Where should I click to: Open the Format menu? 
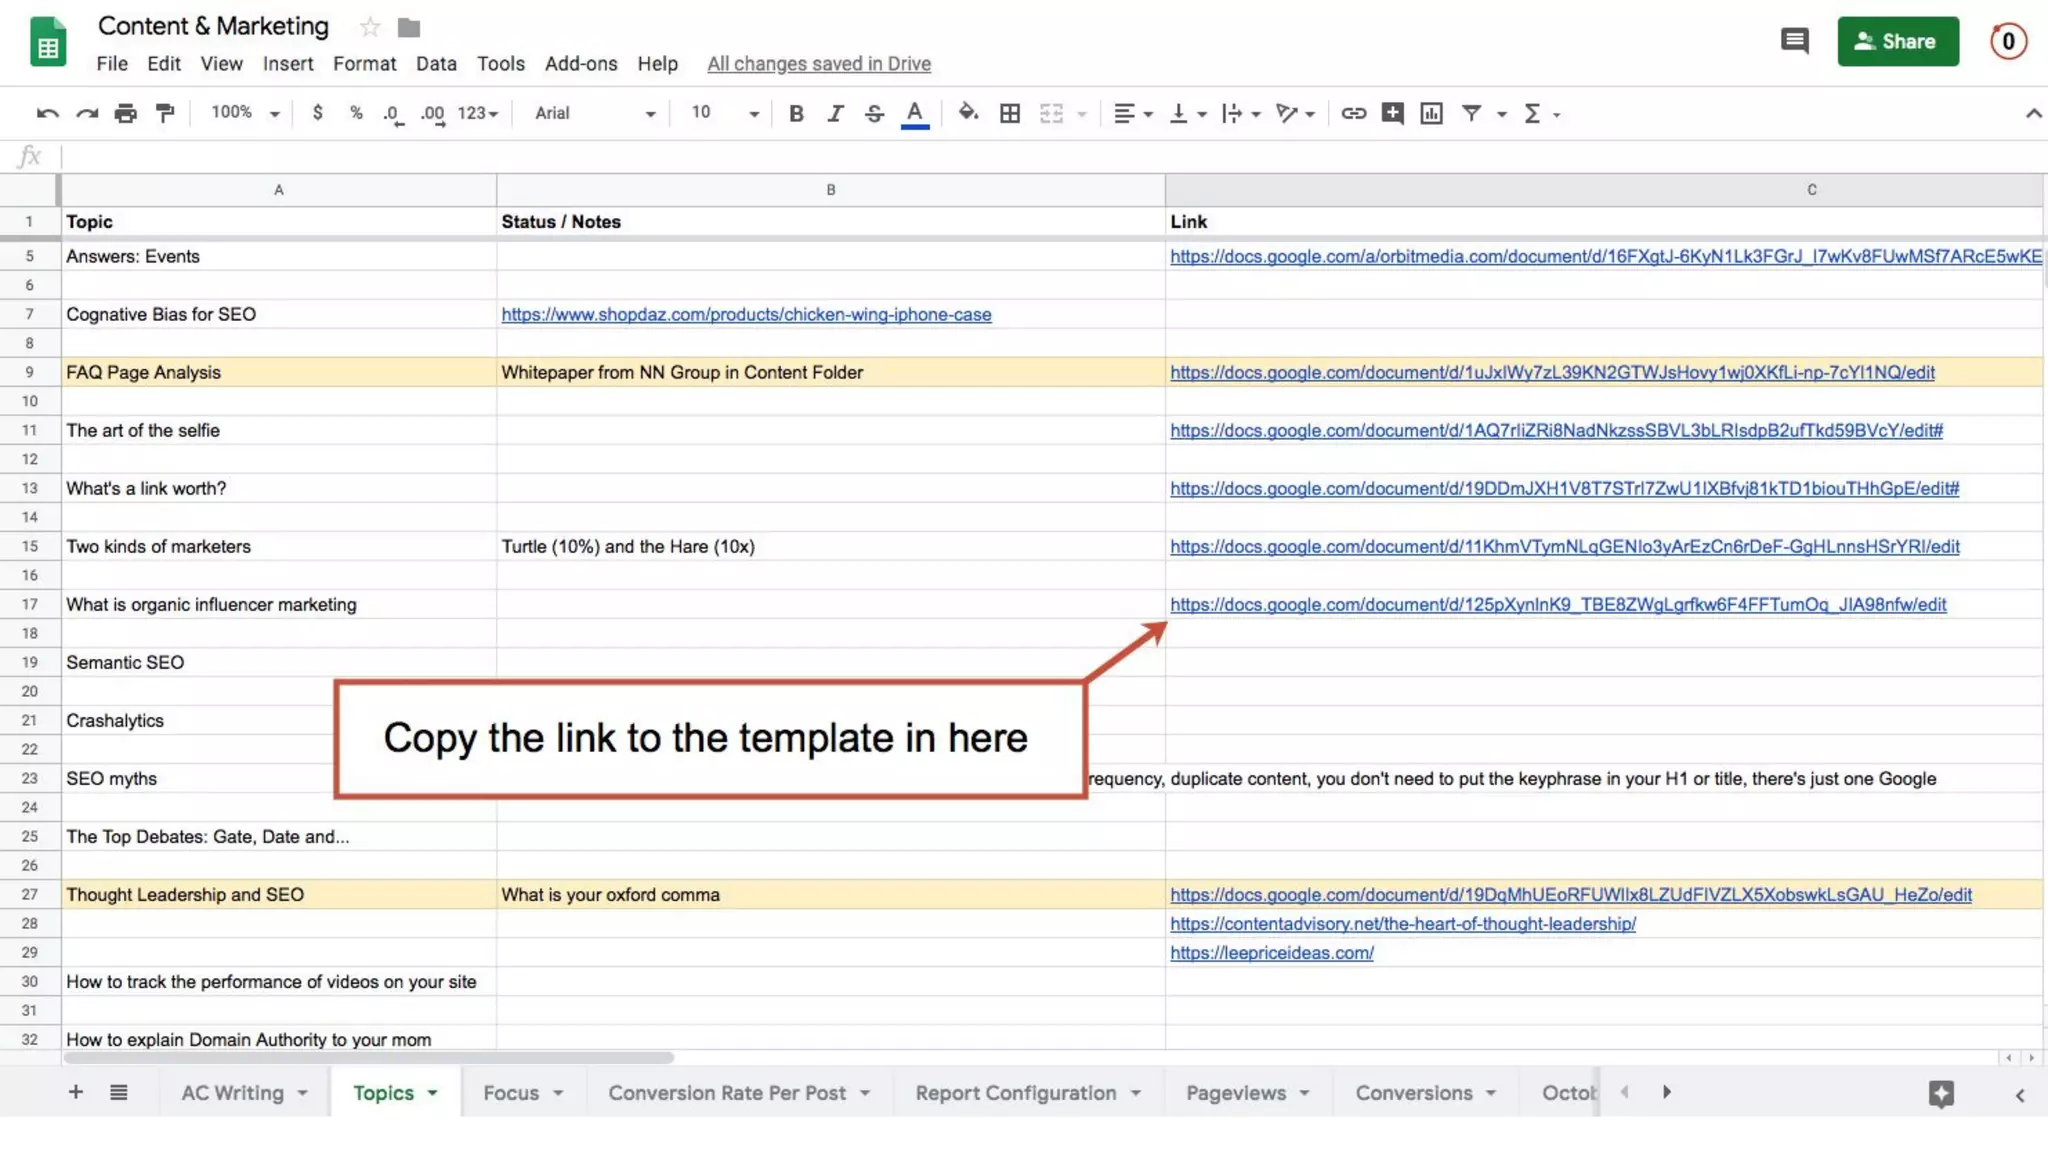point(364,63)
